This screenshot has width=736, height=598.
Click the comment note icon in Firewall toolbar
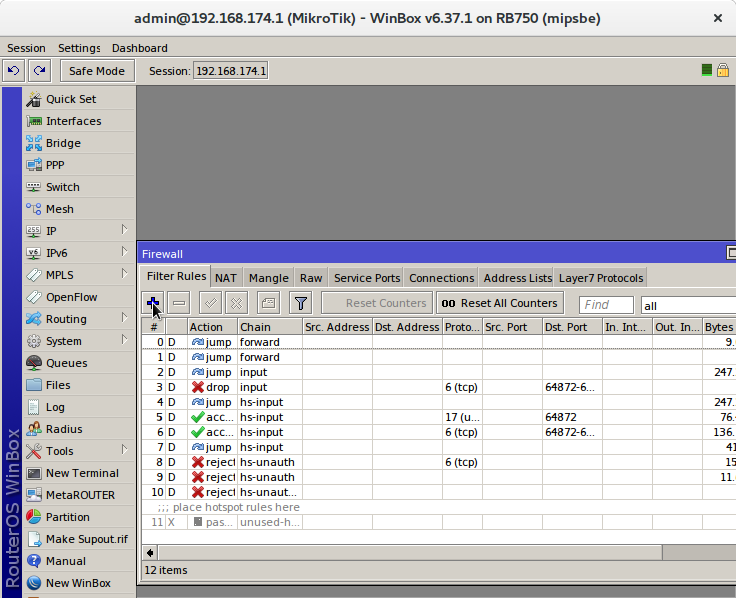point(268,303)
